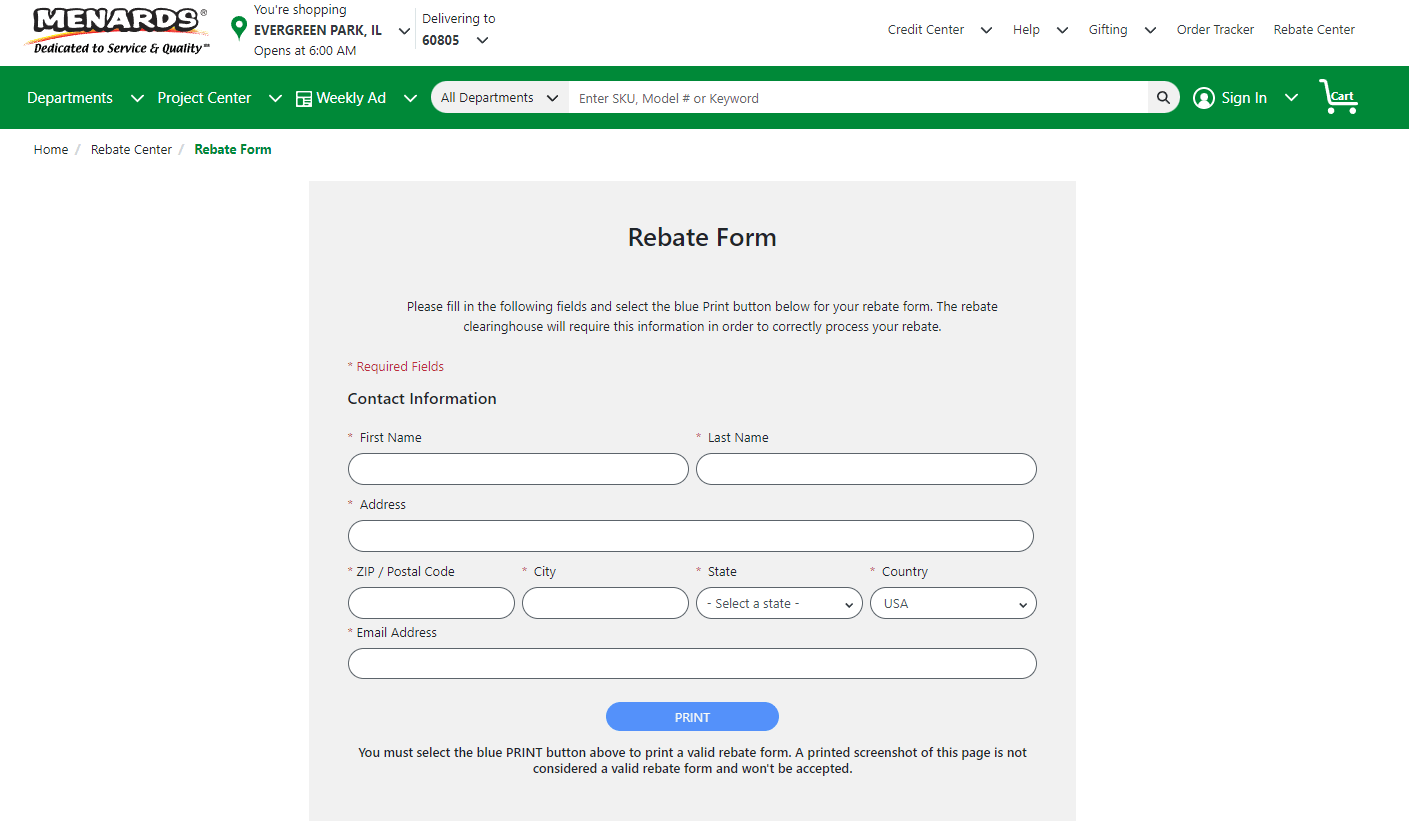Open the All Departments dropdown
This screenshot has height=826, width=1409.
[x=499, y=97]
